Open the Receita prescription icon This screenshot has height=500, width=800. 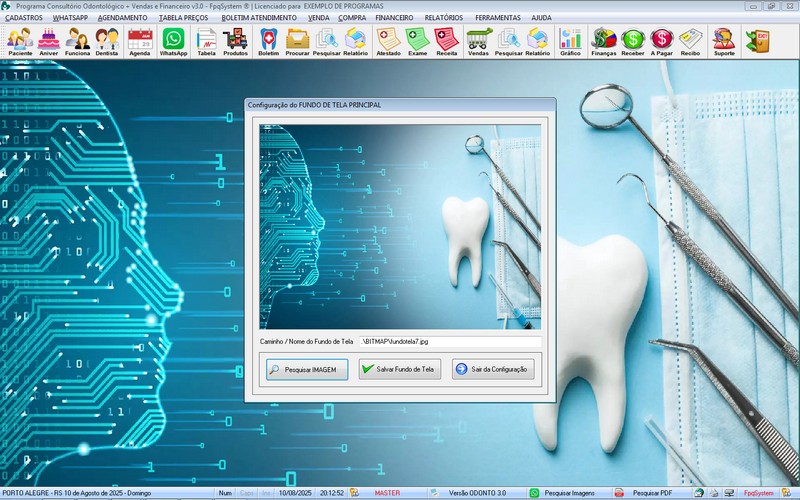[x=447, y=41]
